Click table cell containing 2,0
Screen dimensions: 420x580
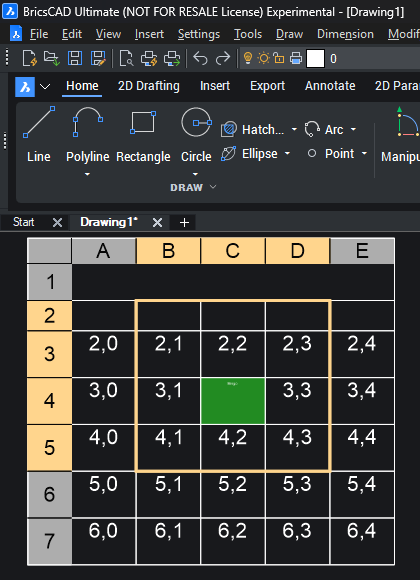(103, 354)
